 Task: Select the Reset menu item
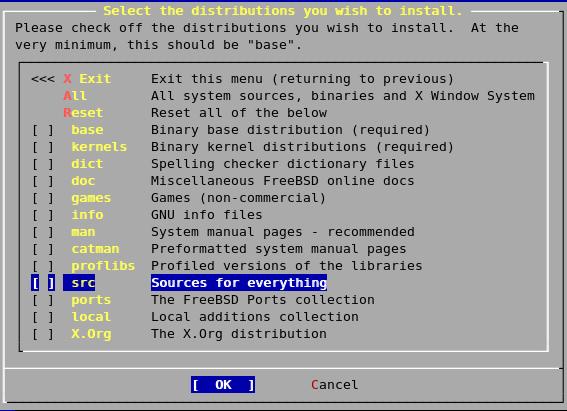83,113
